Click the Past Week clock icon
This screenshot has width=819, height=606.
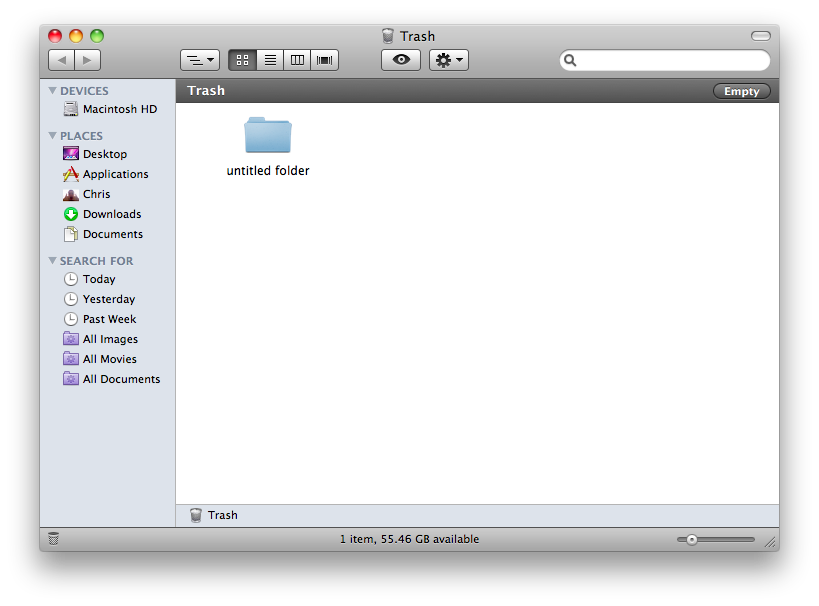click(x=71, y=319)
